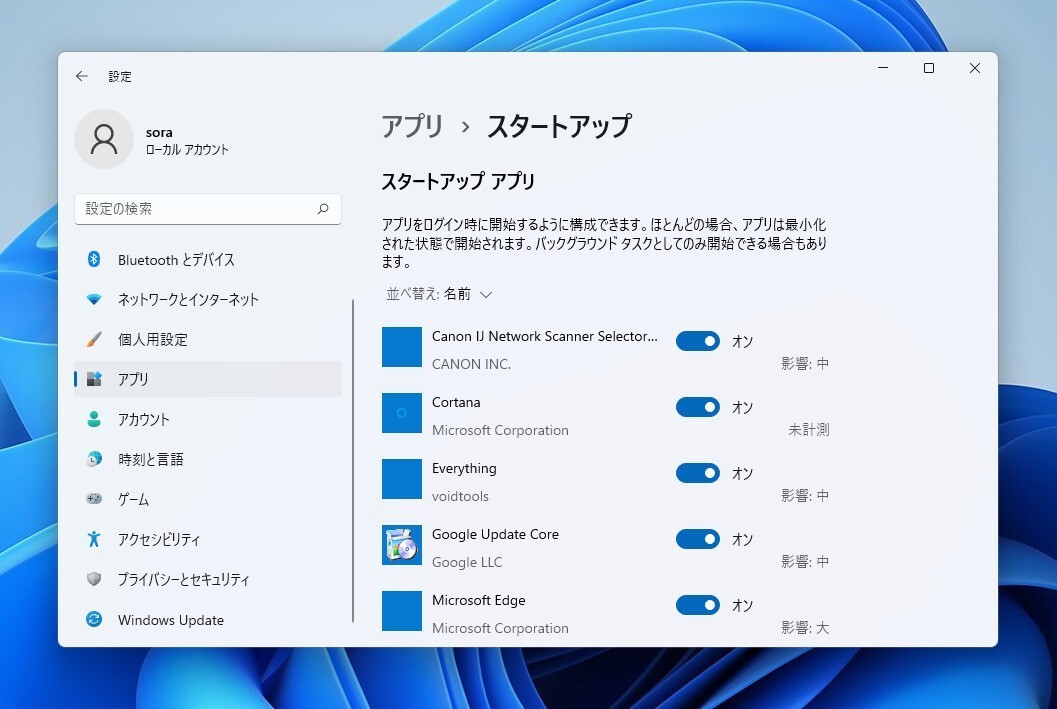Go back using the back arrow
This screenshot has width=1057, height=709.
[82, 76]
